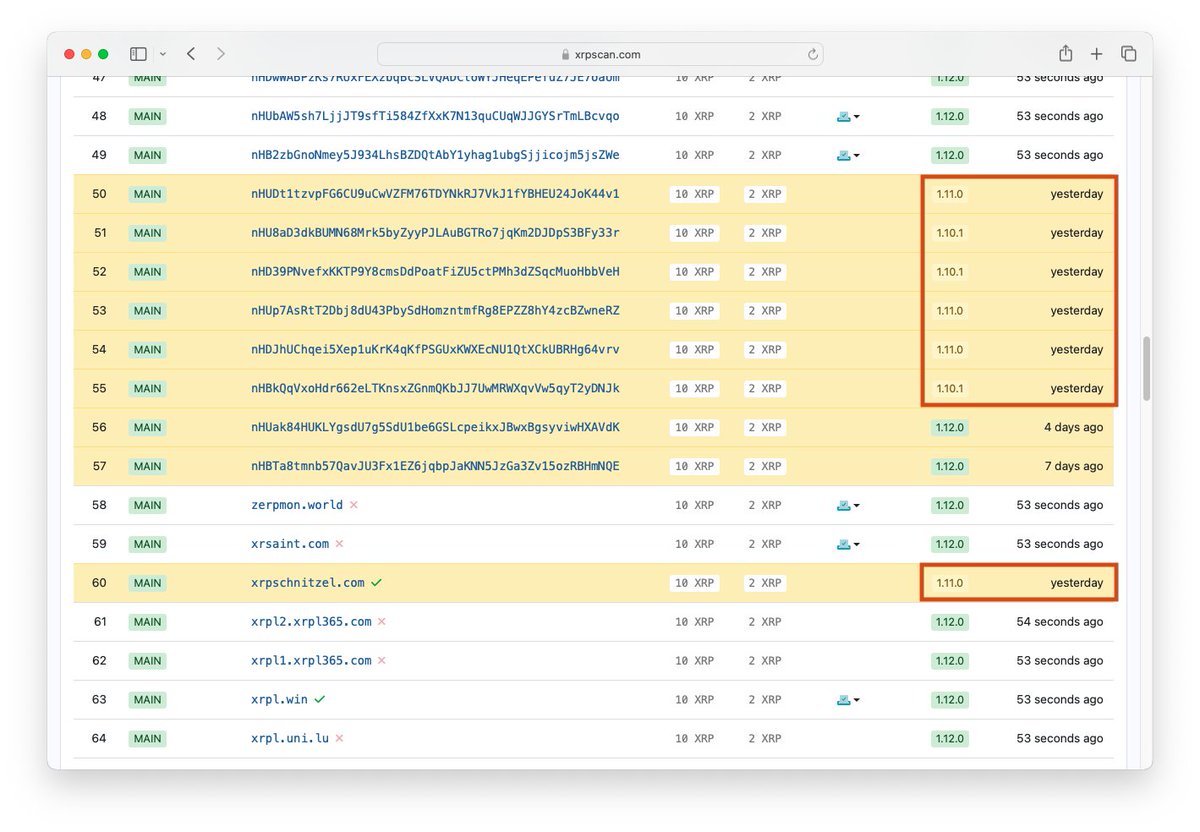Toggle the Safari sidebar icon
Image resolution: width=1200 pixels, height=832 pixels.
tap(138, 53)
